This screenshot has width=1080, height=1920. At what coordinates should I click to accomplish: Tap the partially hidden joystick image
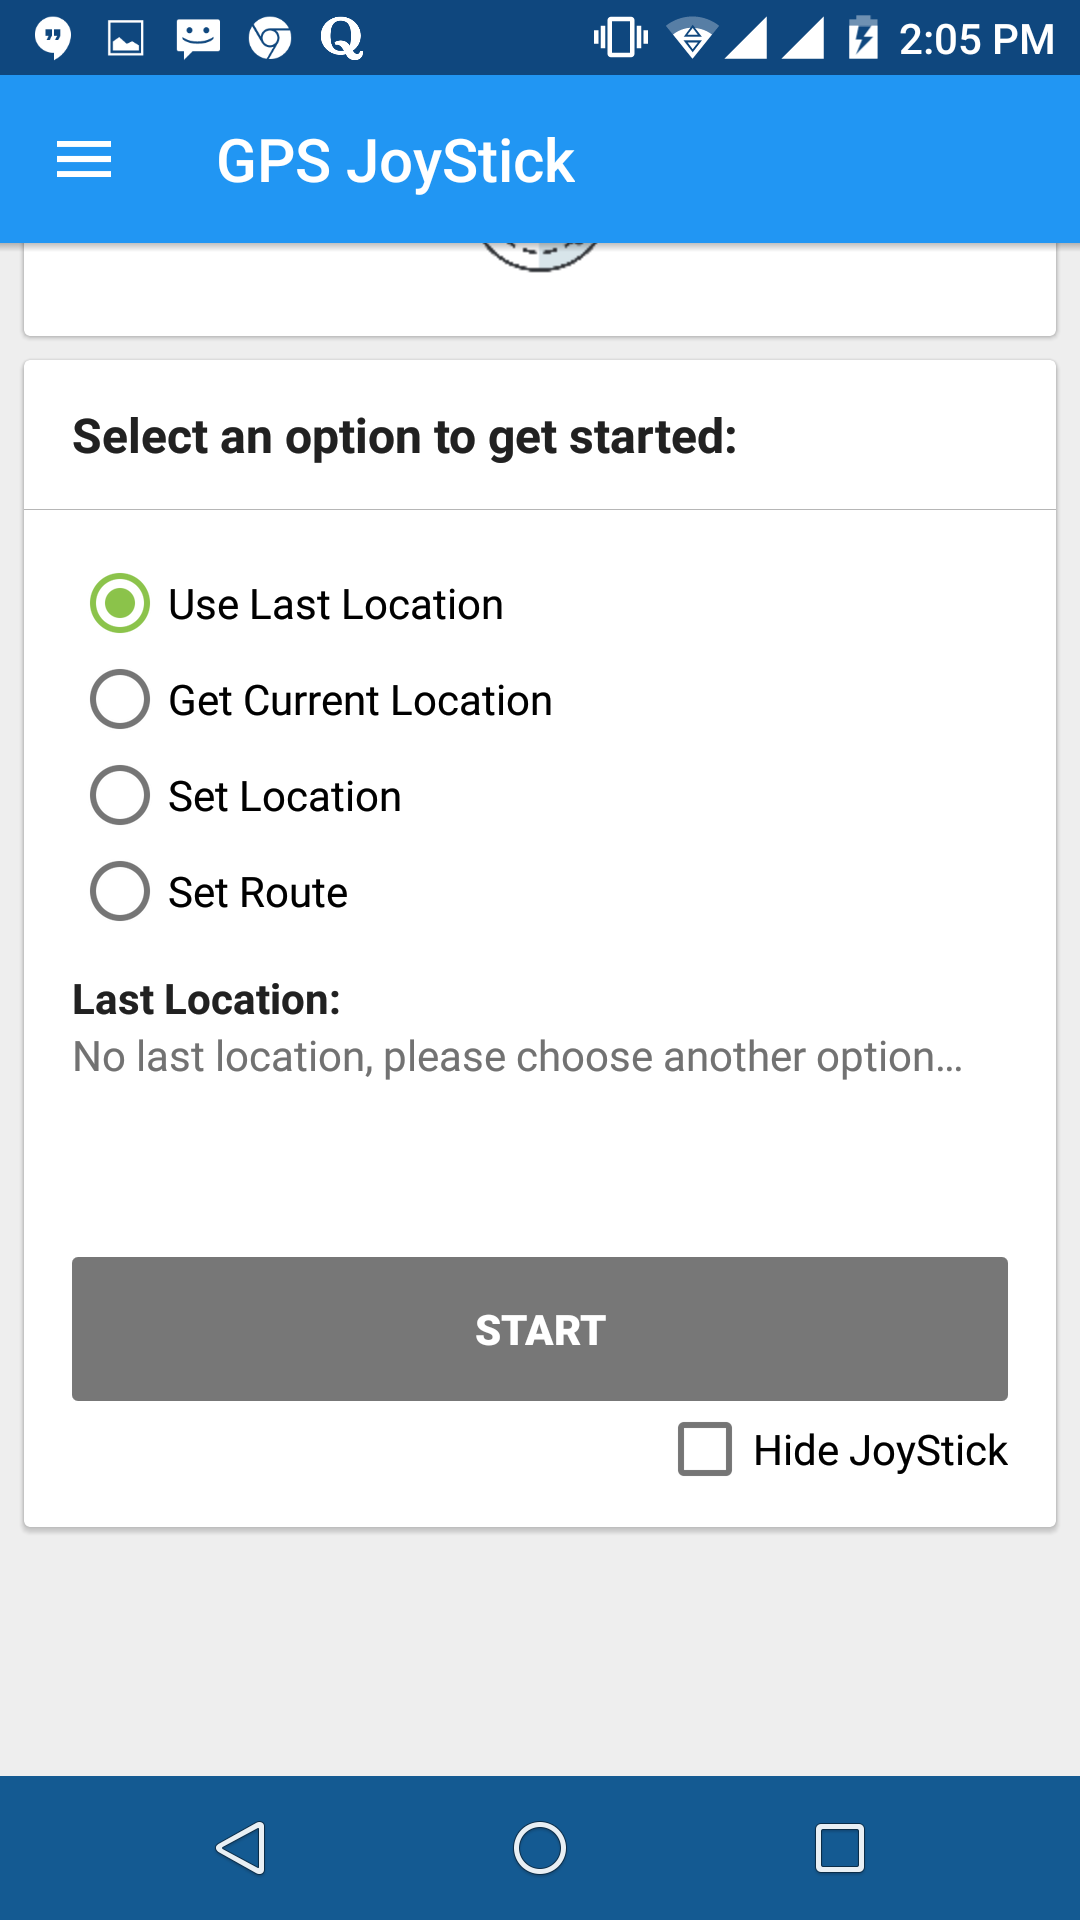coord(540,257)
